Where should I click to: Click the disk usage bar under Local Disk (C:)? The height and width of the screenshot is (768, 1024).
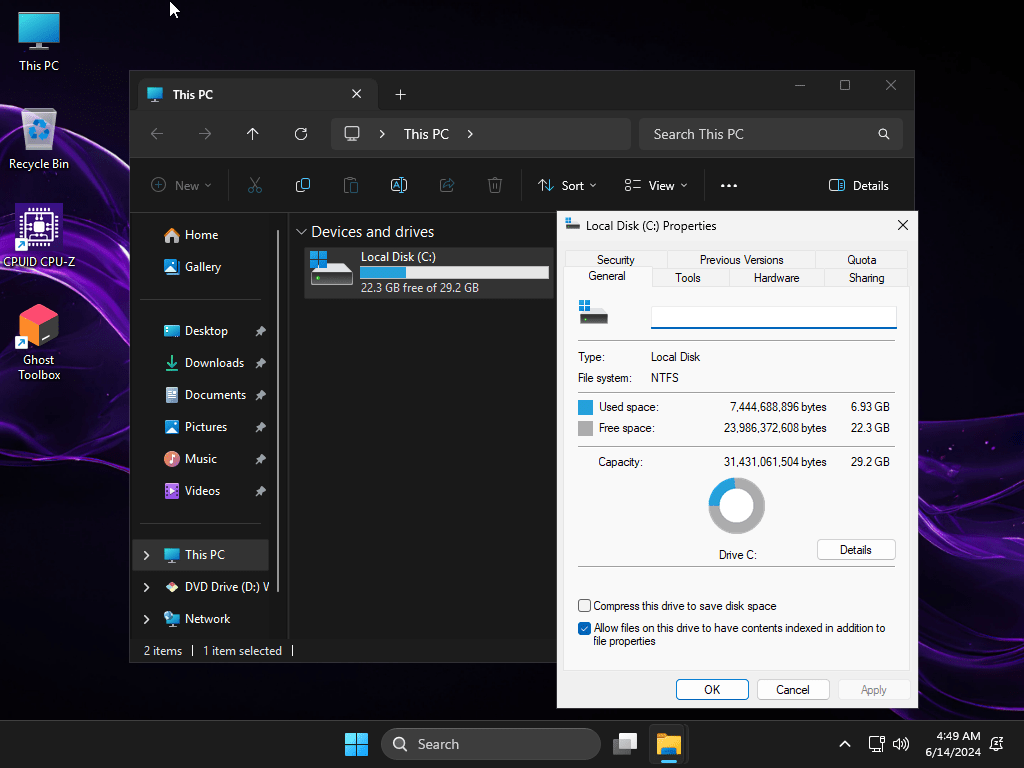(452, 271)
